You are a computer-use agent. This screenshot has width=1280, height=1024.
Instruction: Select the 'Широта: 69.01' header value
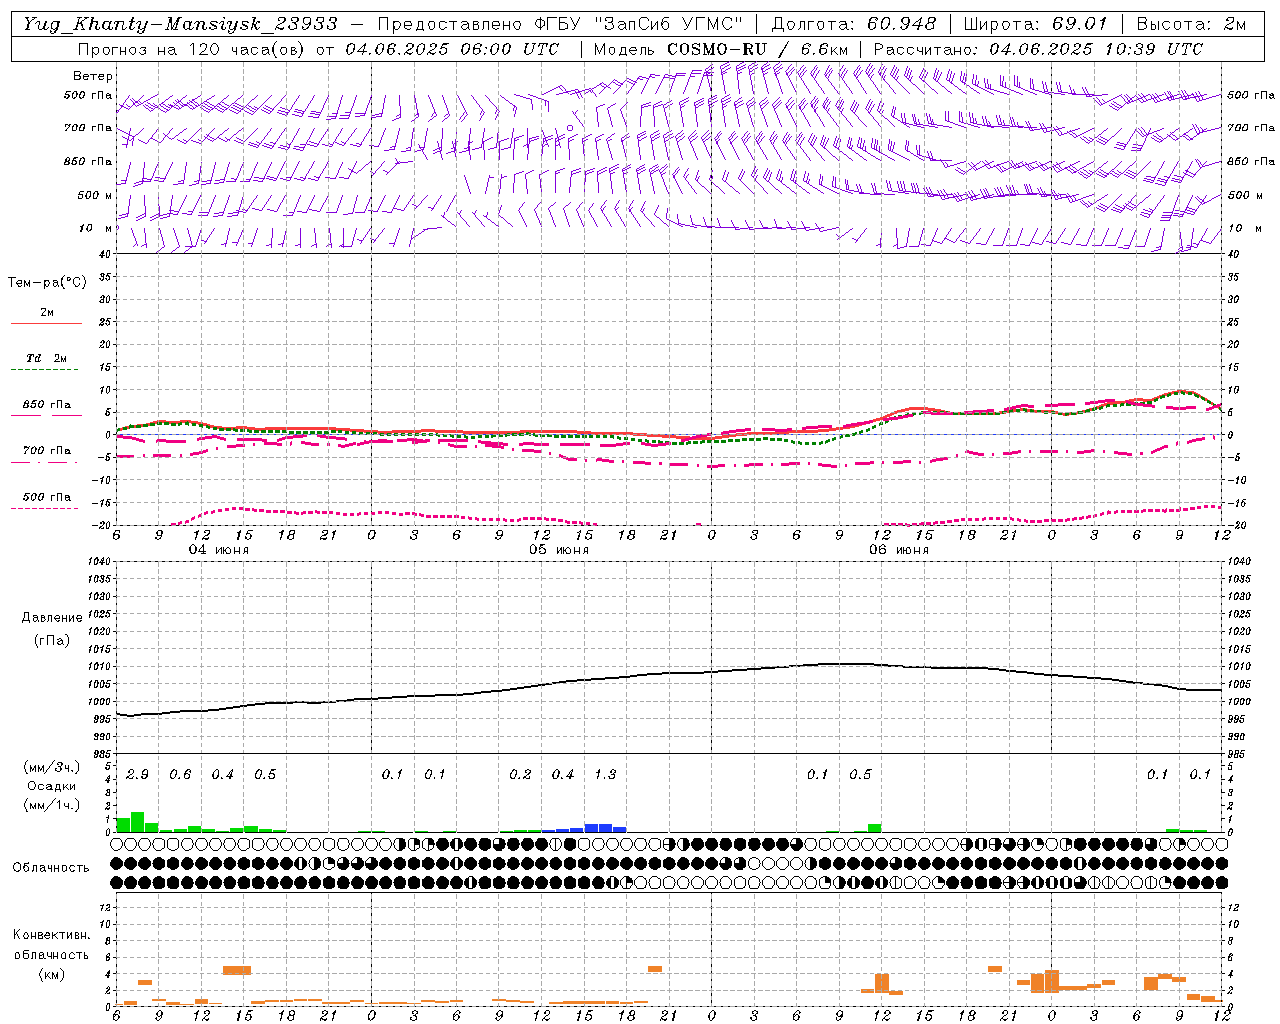coord(1036,24)
